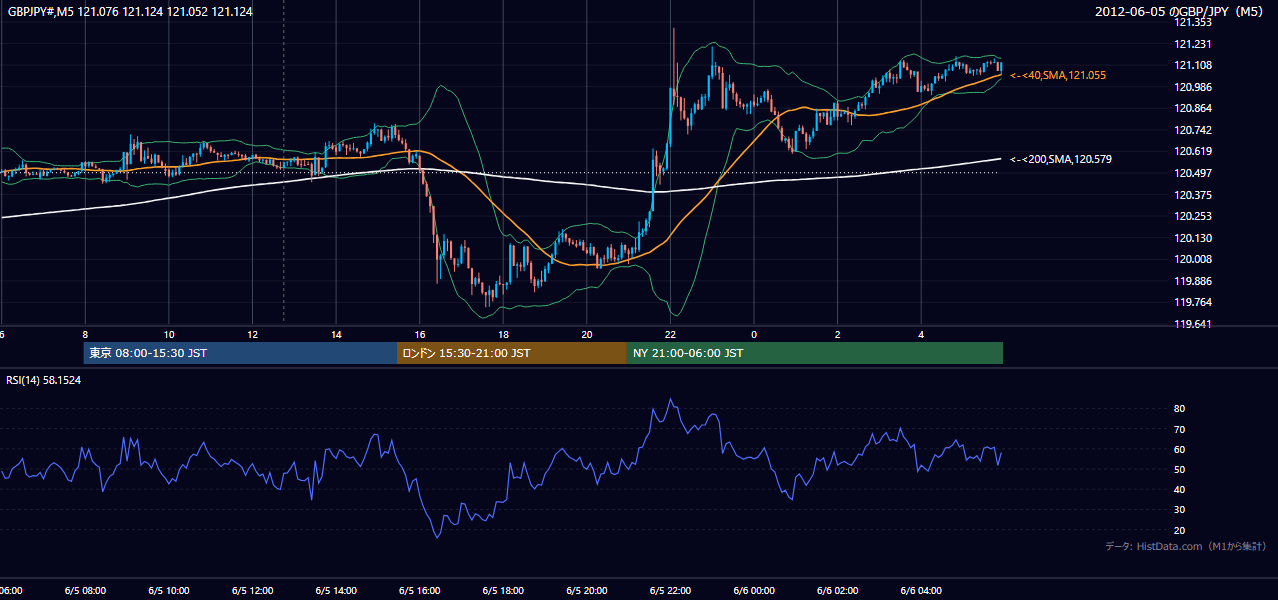Click hour label 8 on chart axis
This screenshot has height=600, width=1278.
(x=85, y=335)
